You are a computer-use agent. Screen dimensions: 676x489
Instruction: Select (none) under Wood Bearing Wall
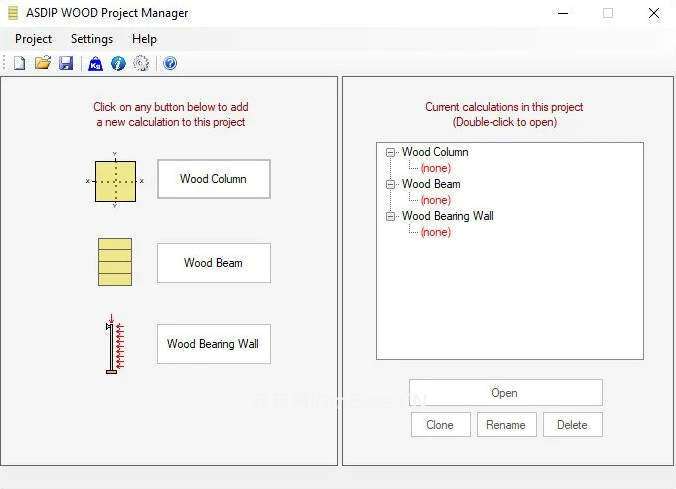point(436,232)
